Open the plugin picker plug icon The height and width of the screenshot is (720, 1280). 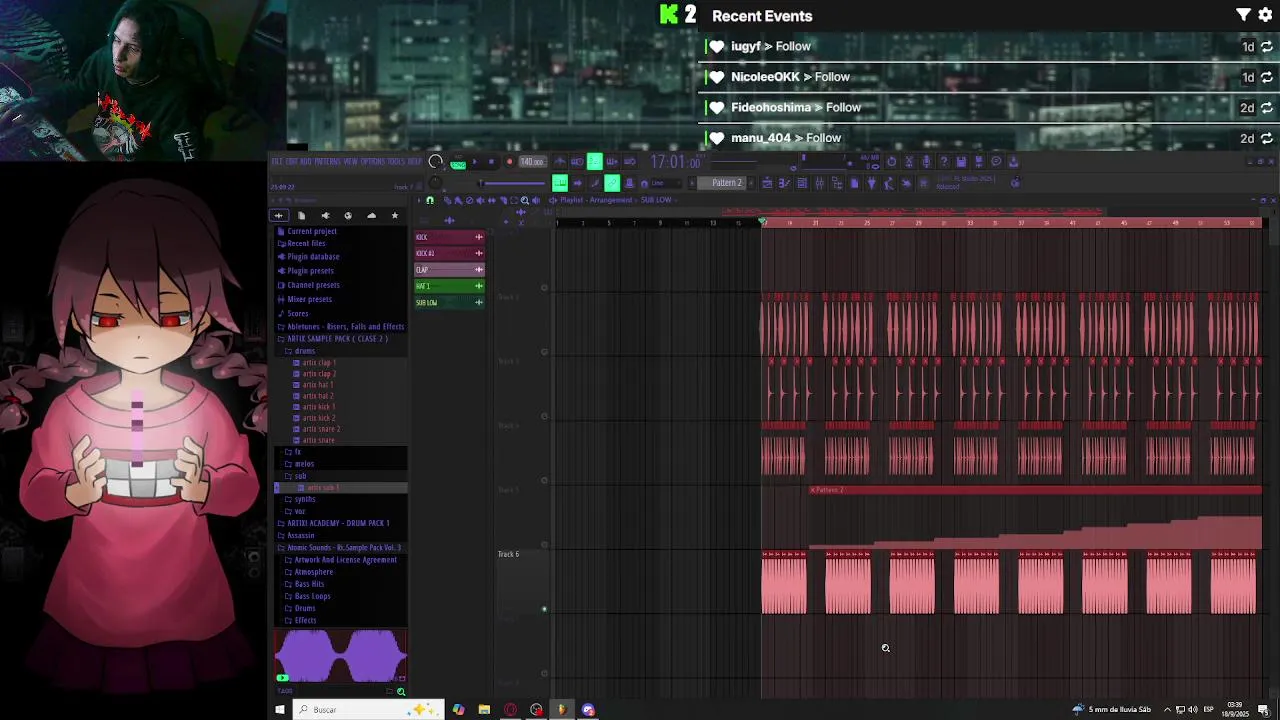[x=872, y=183]
